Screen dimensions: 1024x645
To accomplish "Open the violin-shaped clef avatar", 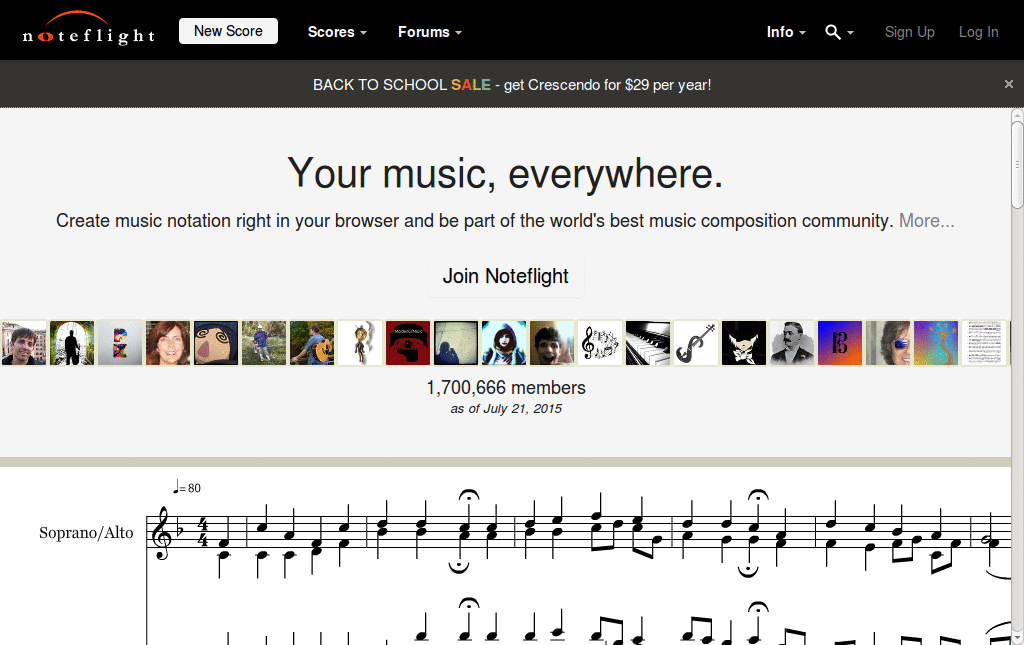I will [696, 343].
